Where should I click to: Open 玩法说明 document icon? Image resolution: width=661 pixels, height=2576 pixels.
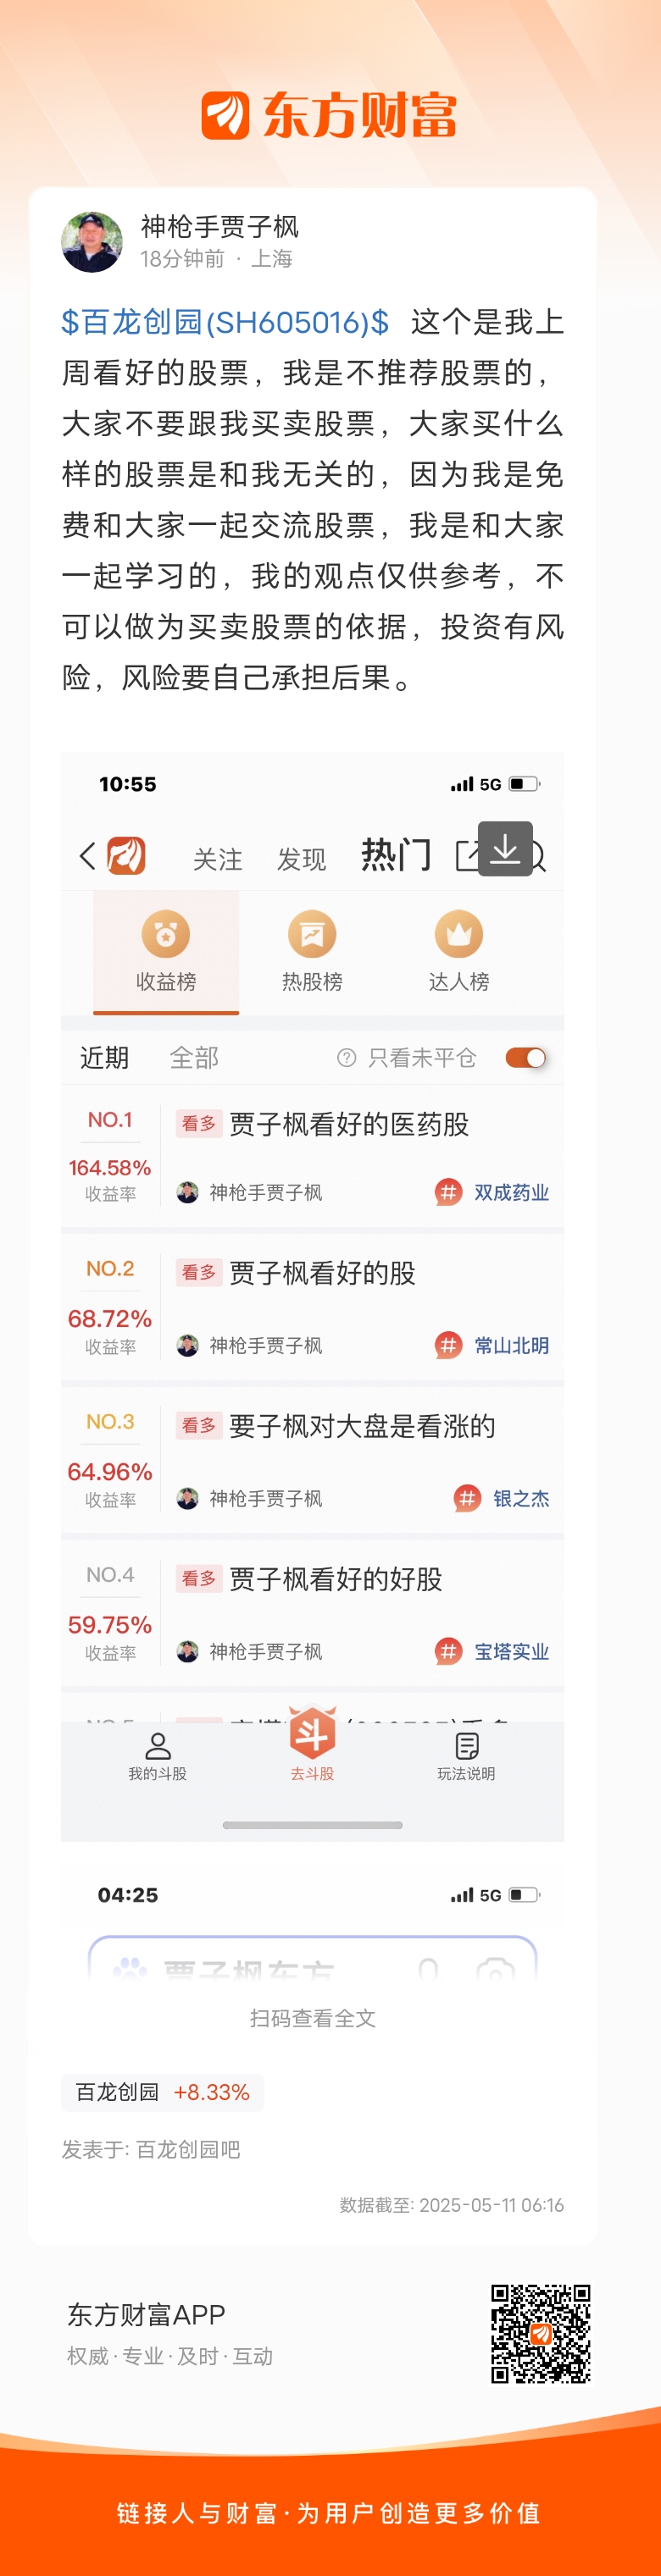[x=466, y=1746]
